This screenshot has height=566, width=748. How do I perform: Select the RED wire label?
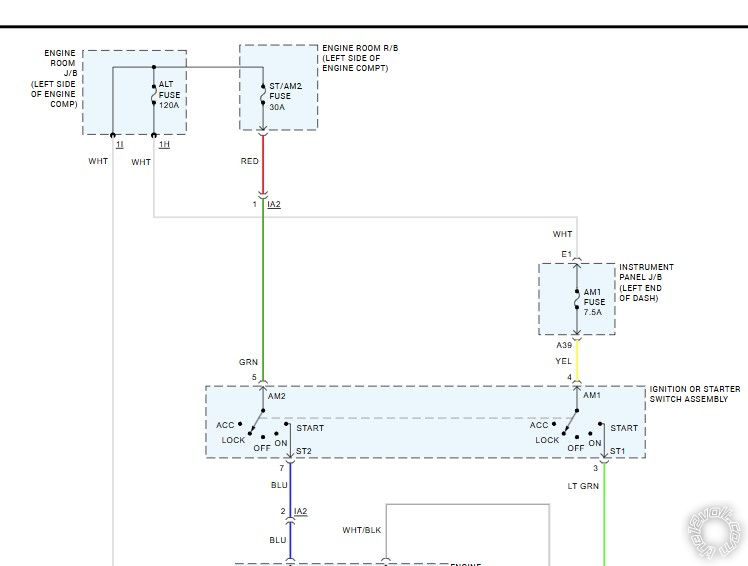[x=249, y=161]
